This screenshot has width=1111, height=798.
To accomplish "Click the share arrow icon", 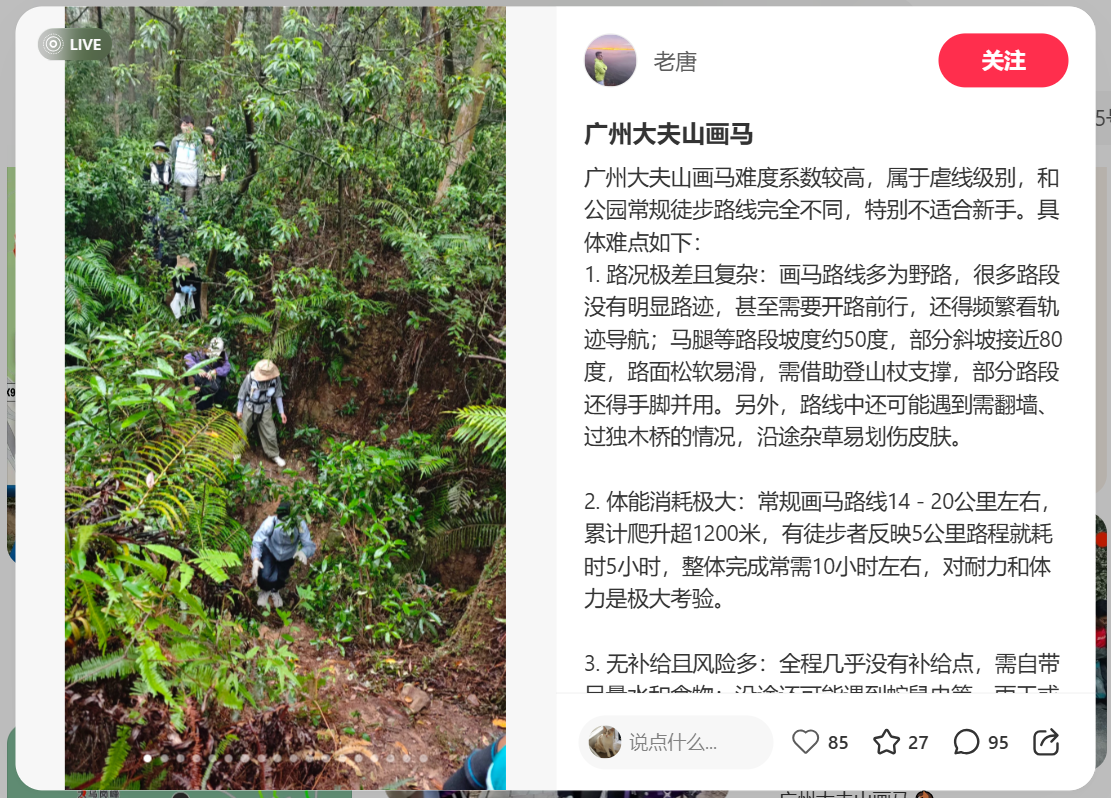I will pos(1046,742).
